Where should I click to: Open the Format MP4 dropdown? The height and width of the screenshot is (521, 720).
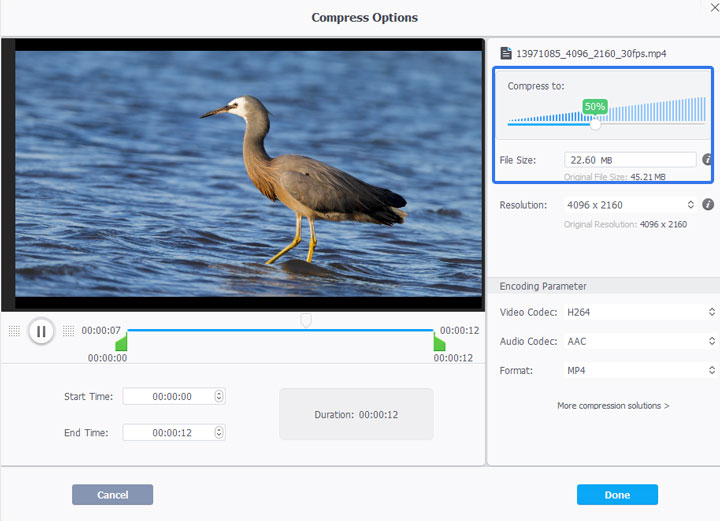click(641, 370)
